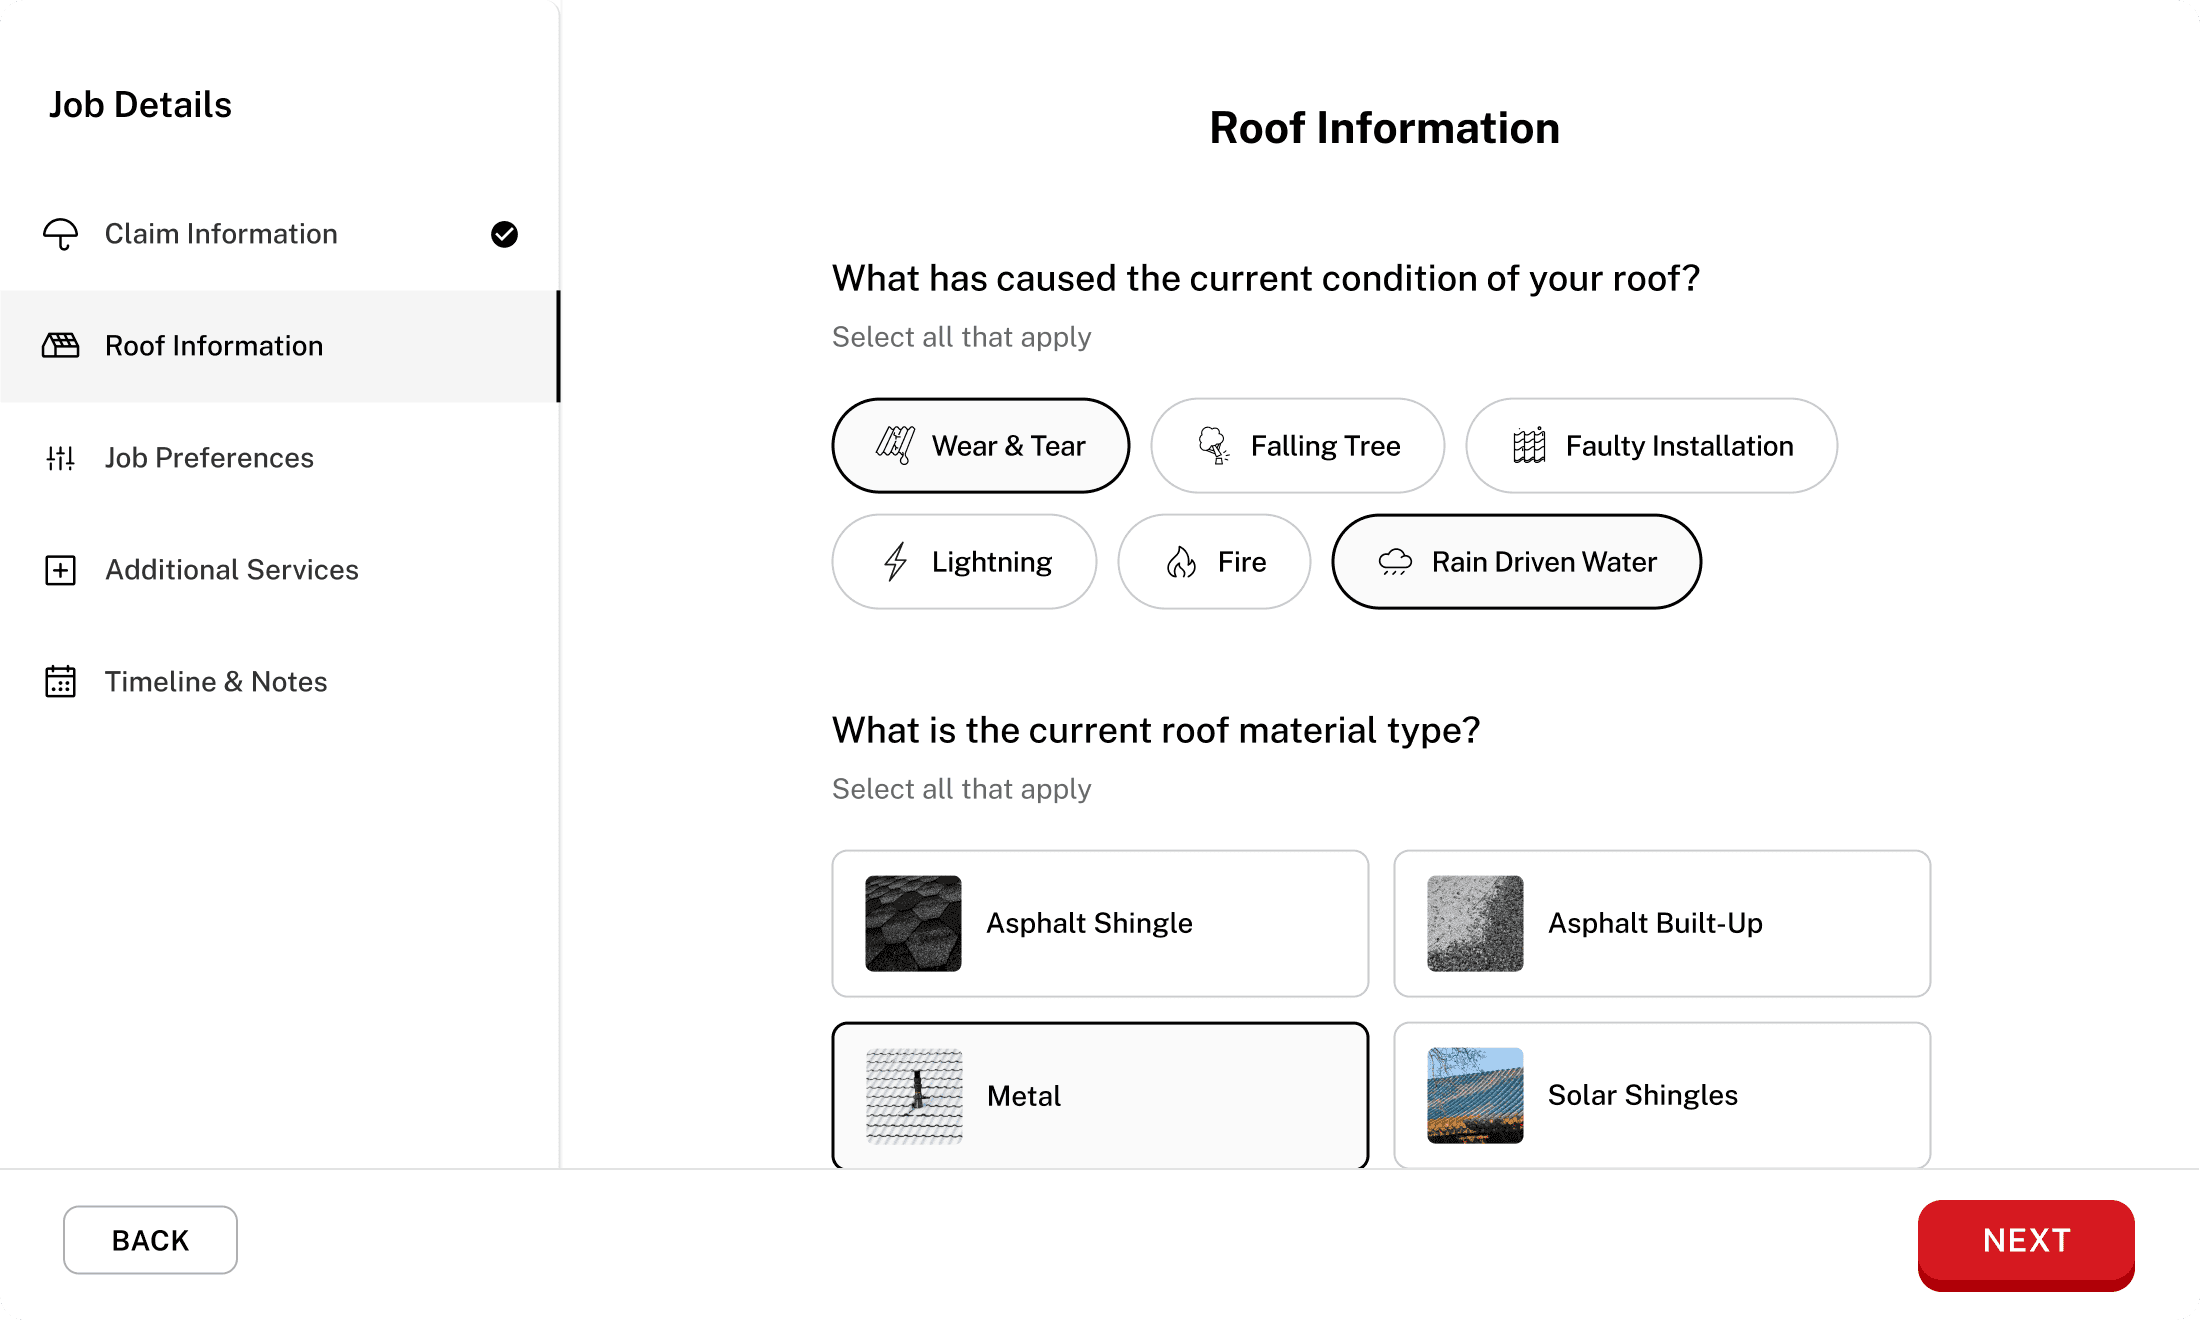Open the Job Preferences step
This screenshot has width=2200, height=1320.
point(209,458)
